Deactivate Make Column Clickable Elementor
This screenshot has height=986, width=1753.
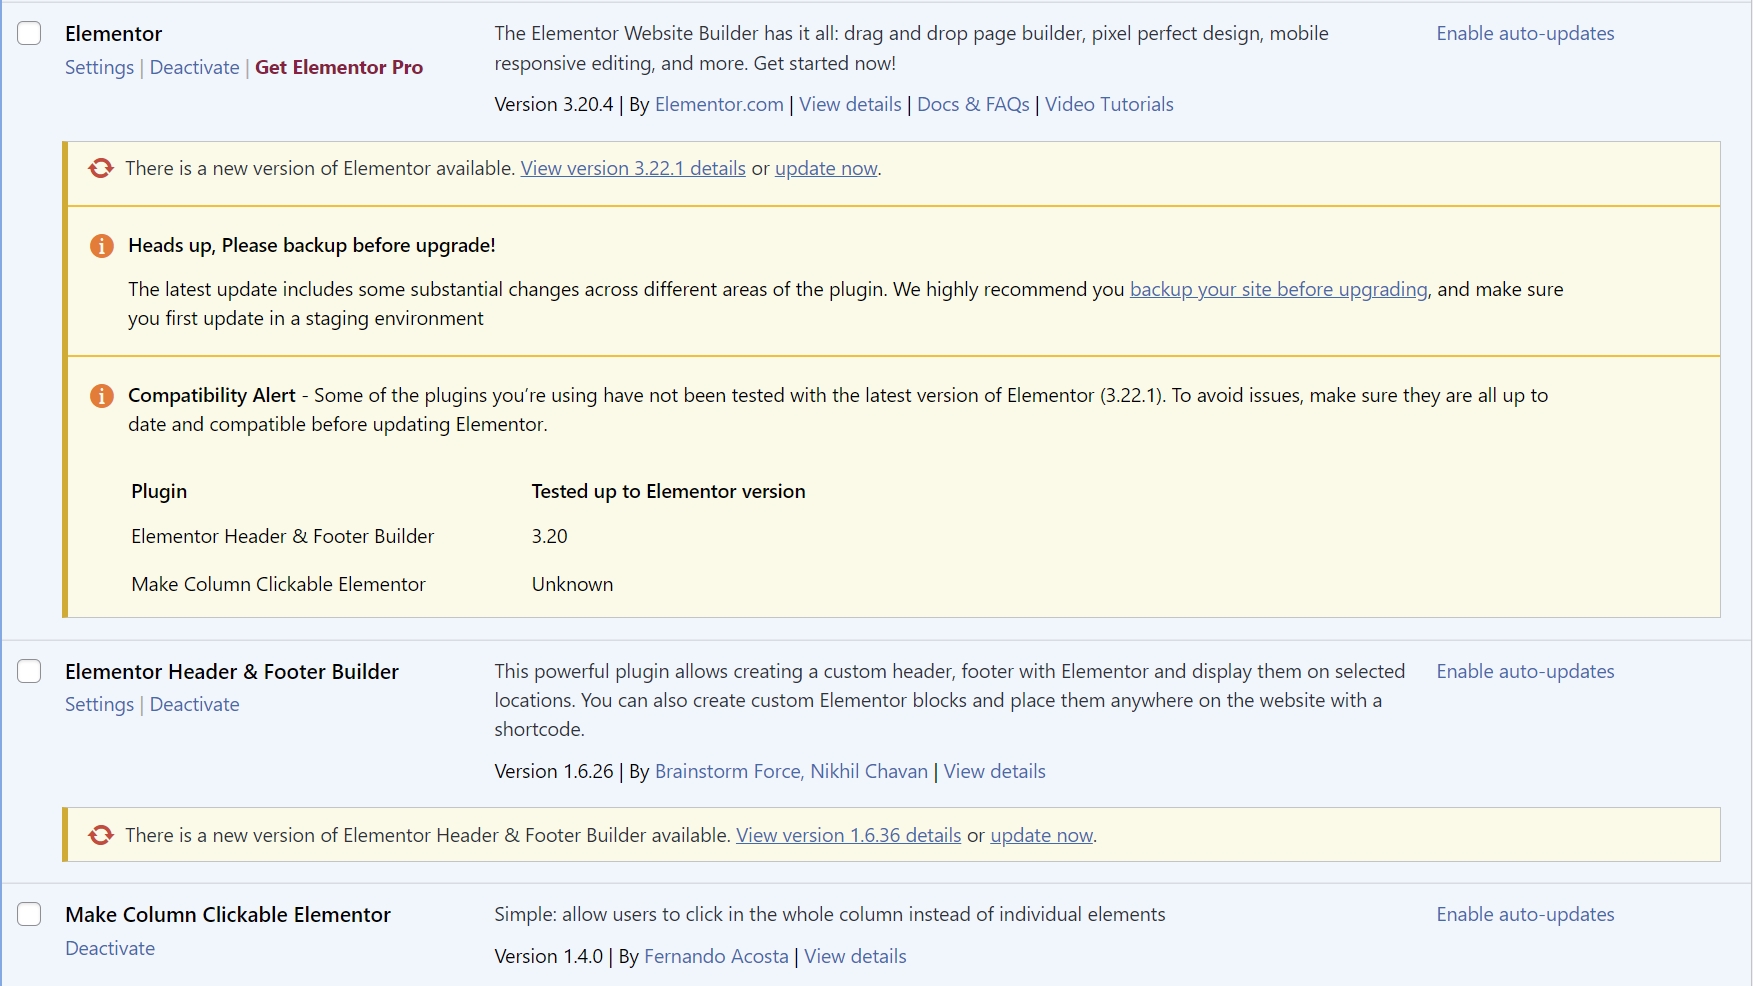[110, 949]
